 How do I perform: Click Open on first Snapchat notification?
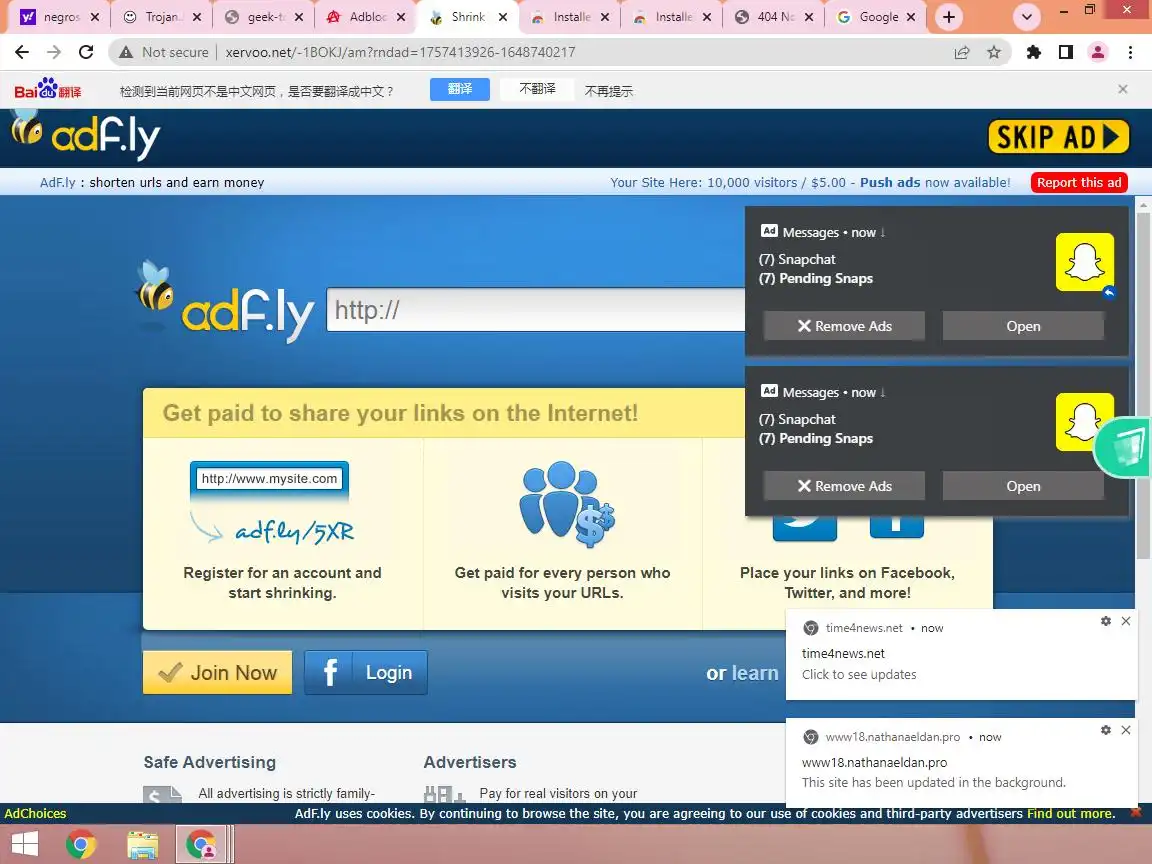pyautogui.click(x=1023, y=326)
